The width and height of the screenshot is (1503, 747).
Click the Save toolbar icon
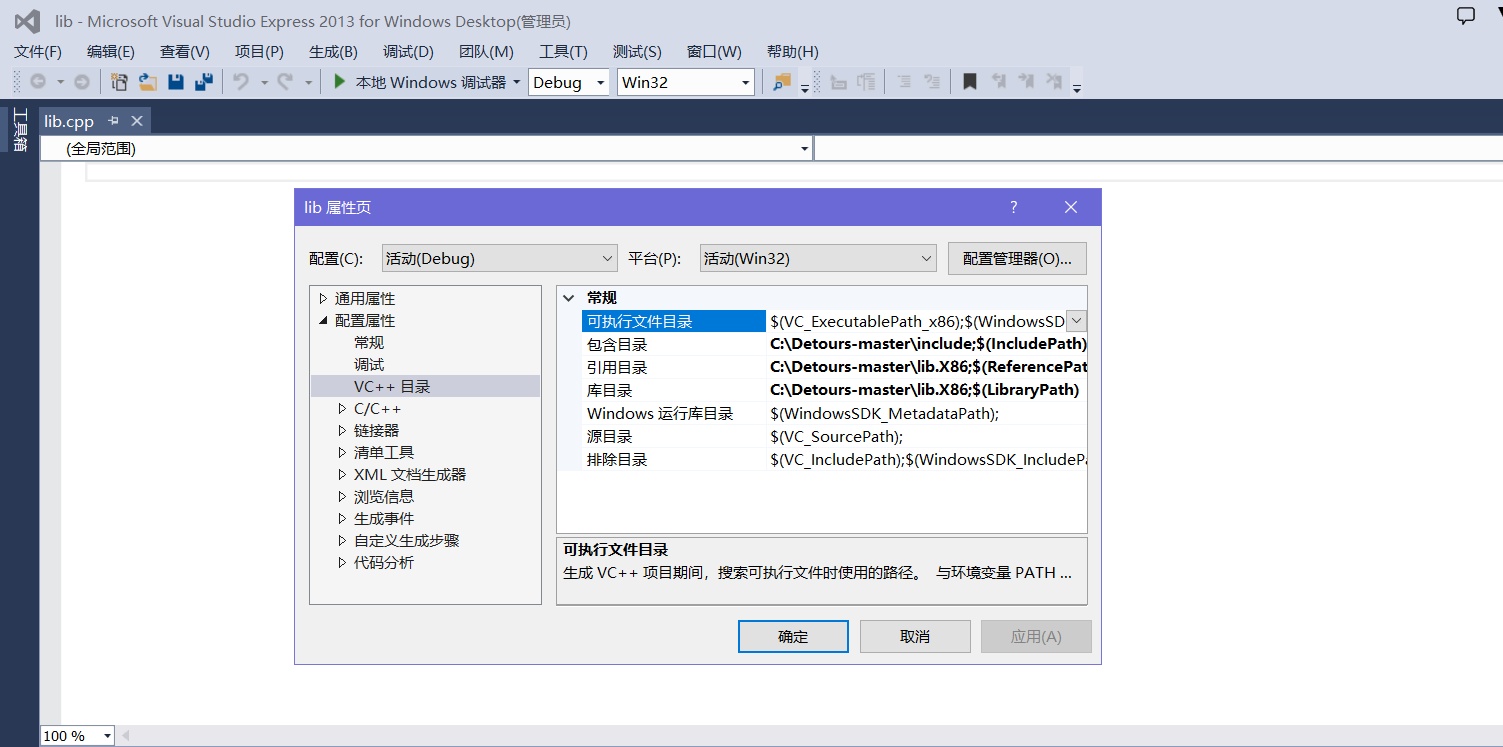[x=175, y=82]
